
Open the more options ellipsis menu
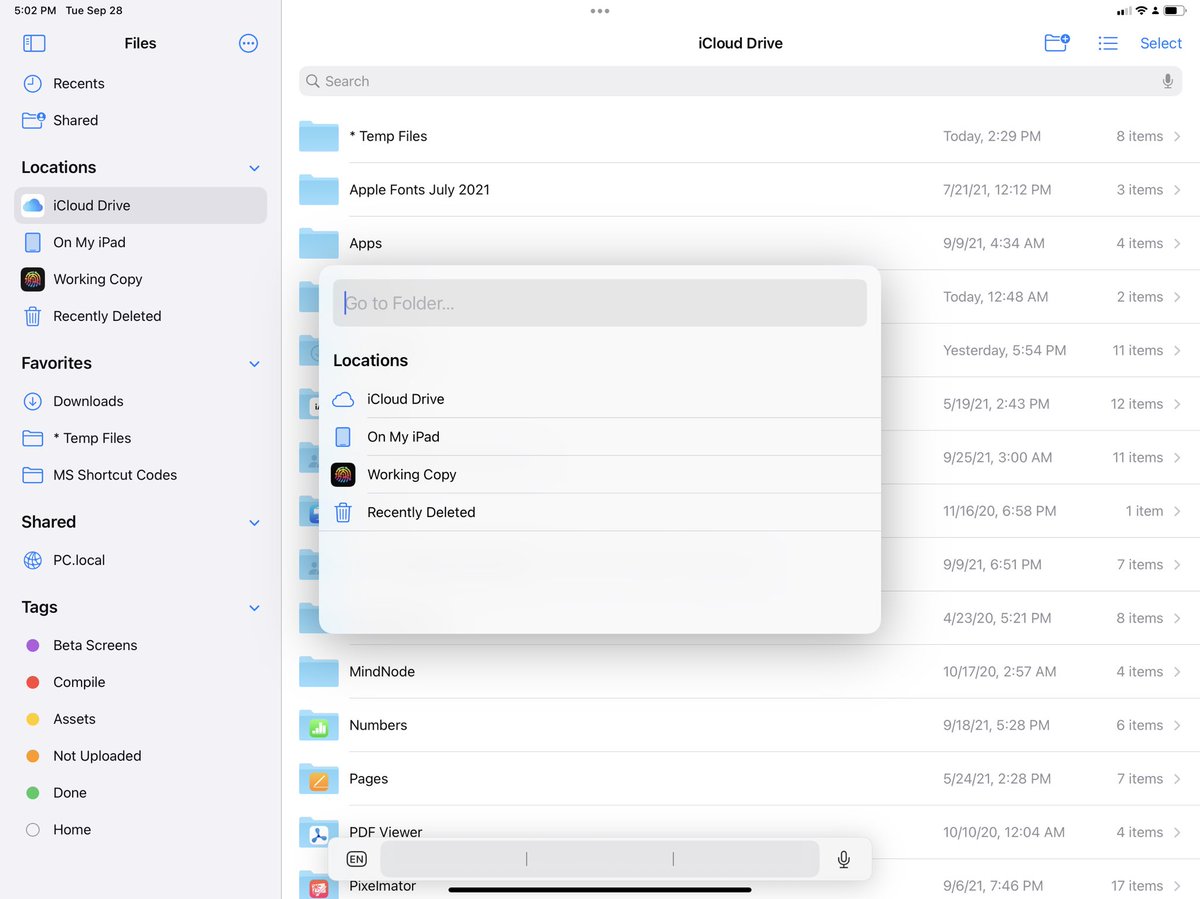click(249, 43)
